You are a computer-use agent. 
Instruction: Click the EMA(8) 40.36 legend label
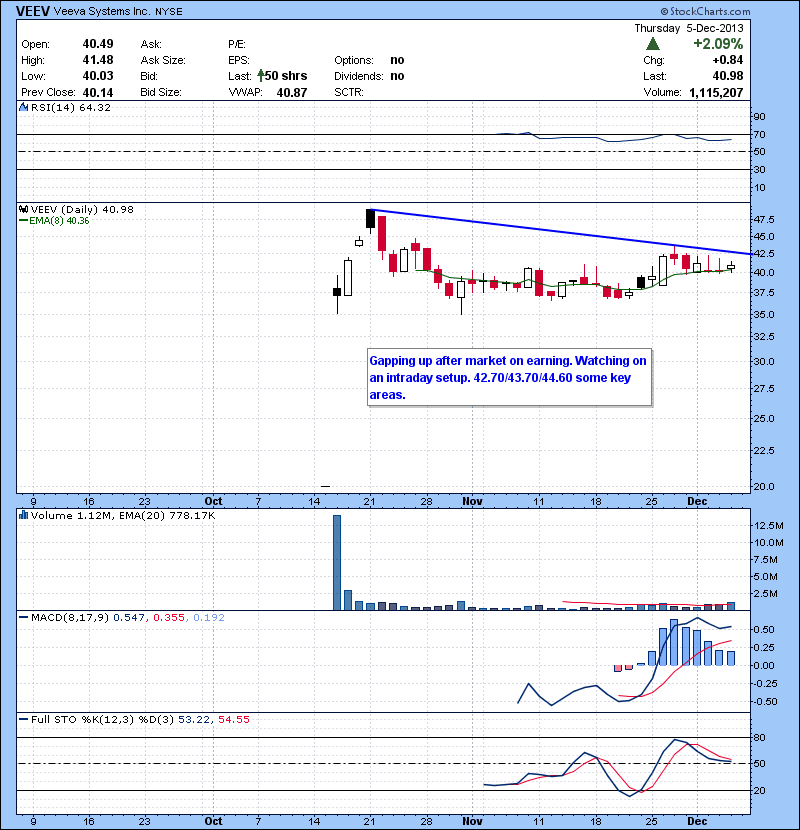tap(59, 221)
